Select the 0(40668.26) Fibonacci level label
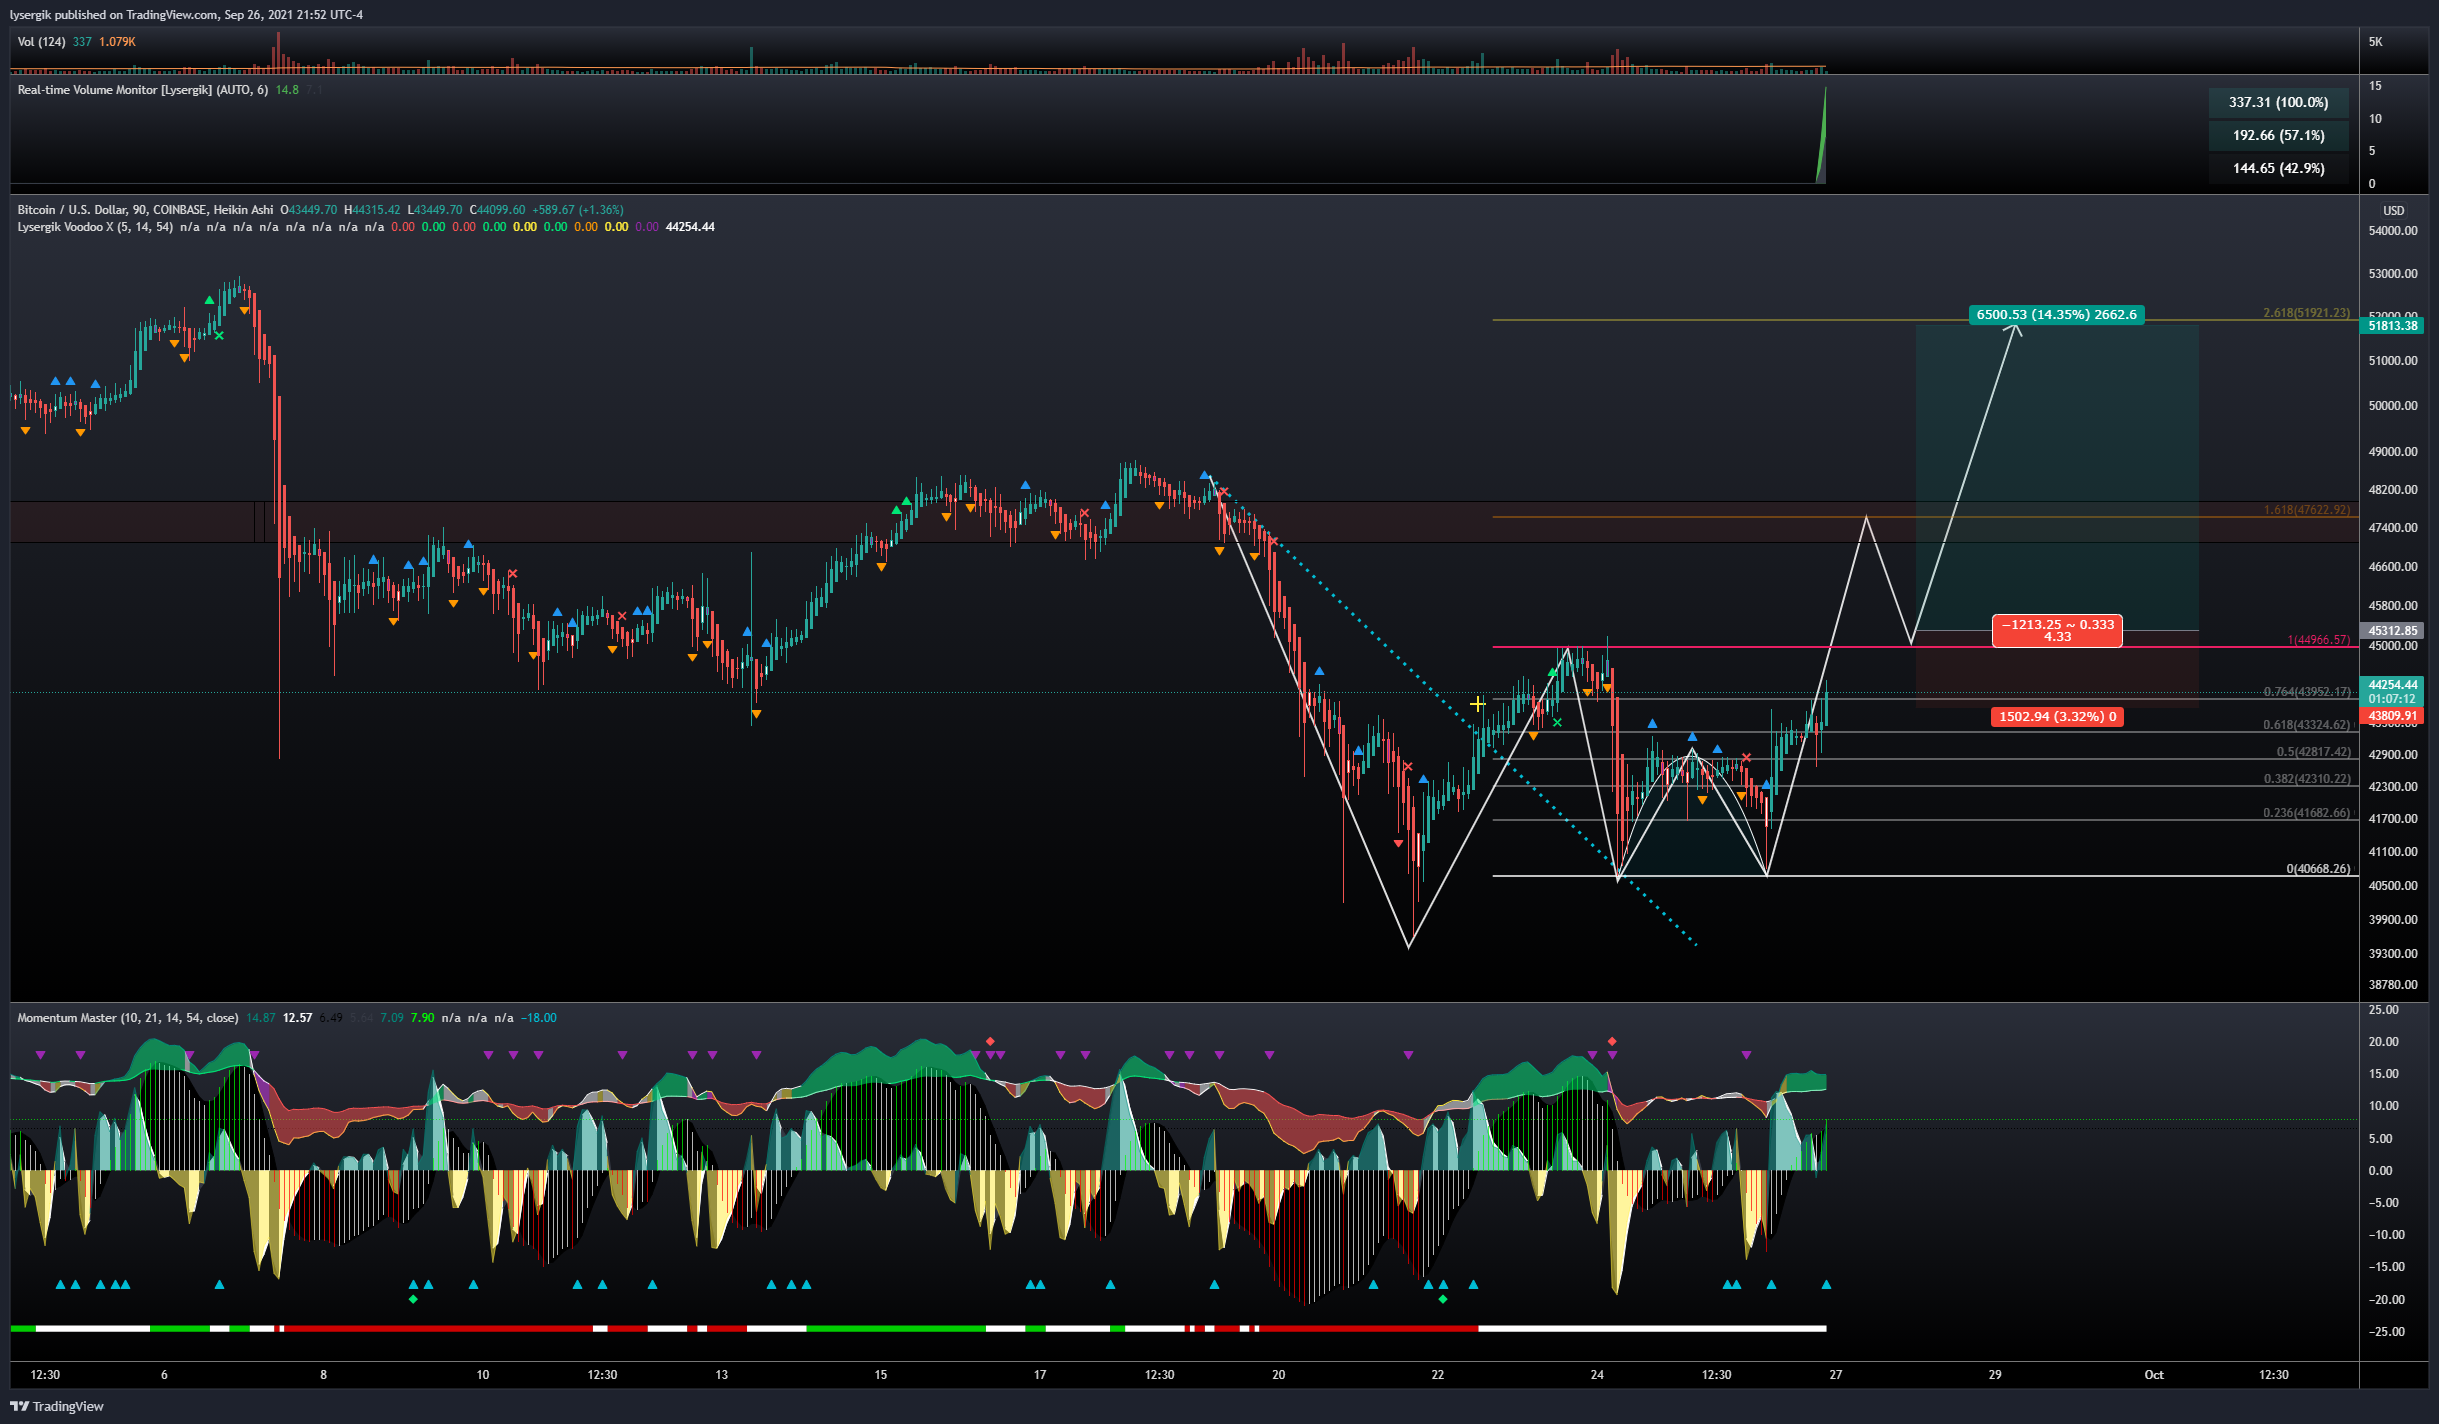The image size is (2439, 1424). tap(2318, 869)
